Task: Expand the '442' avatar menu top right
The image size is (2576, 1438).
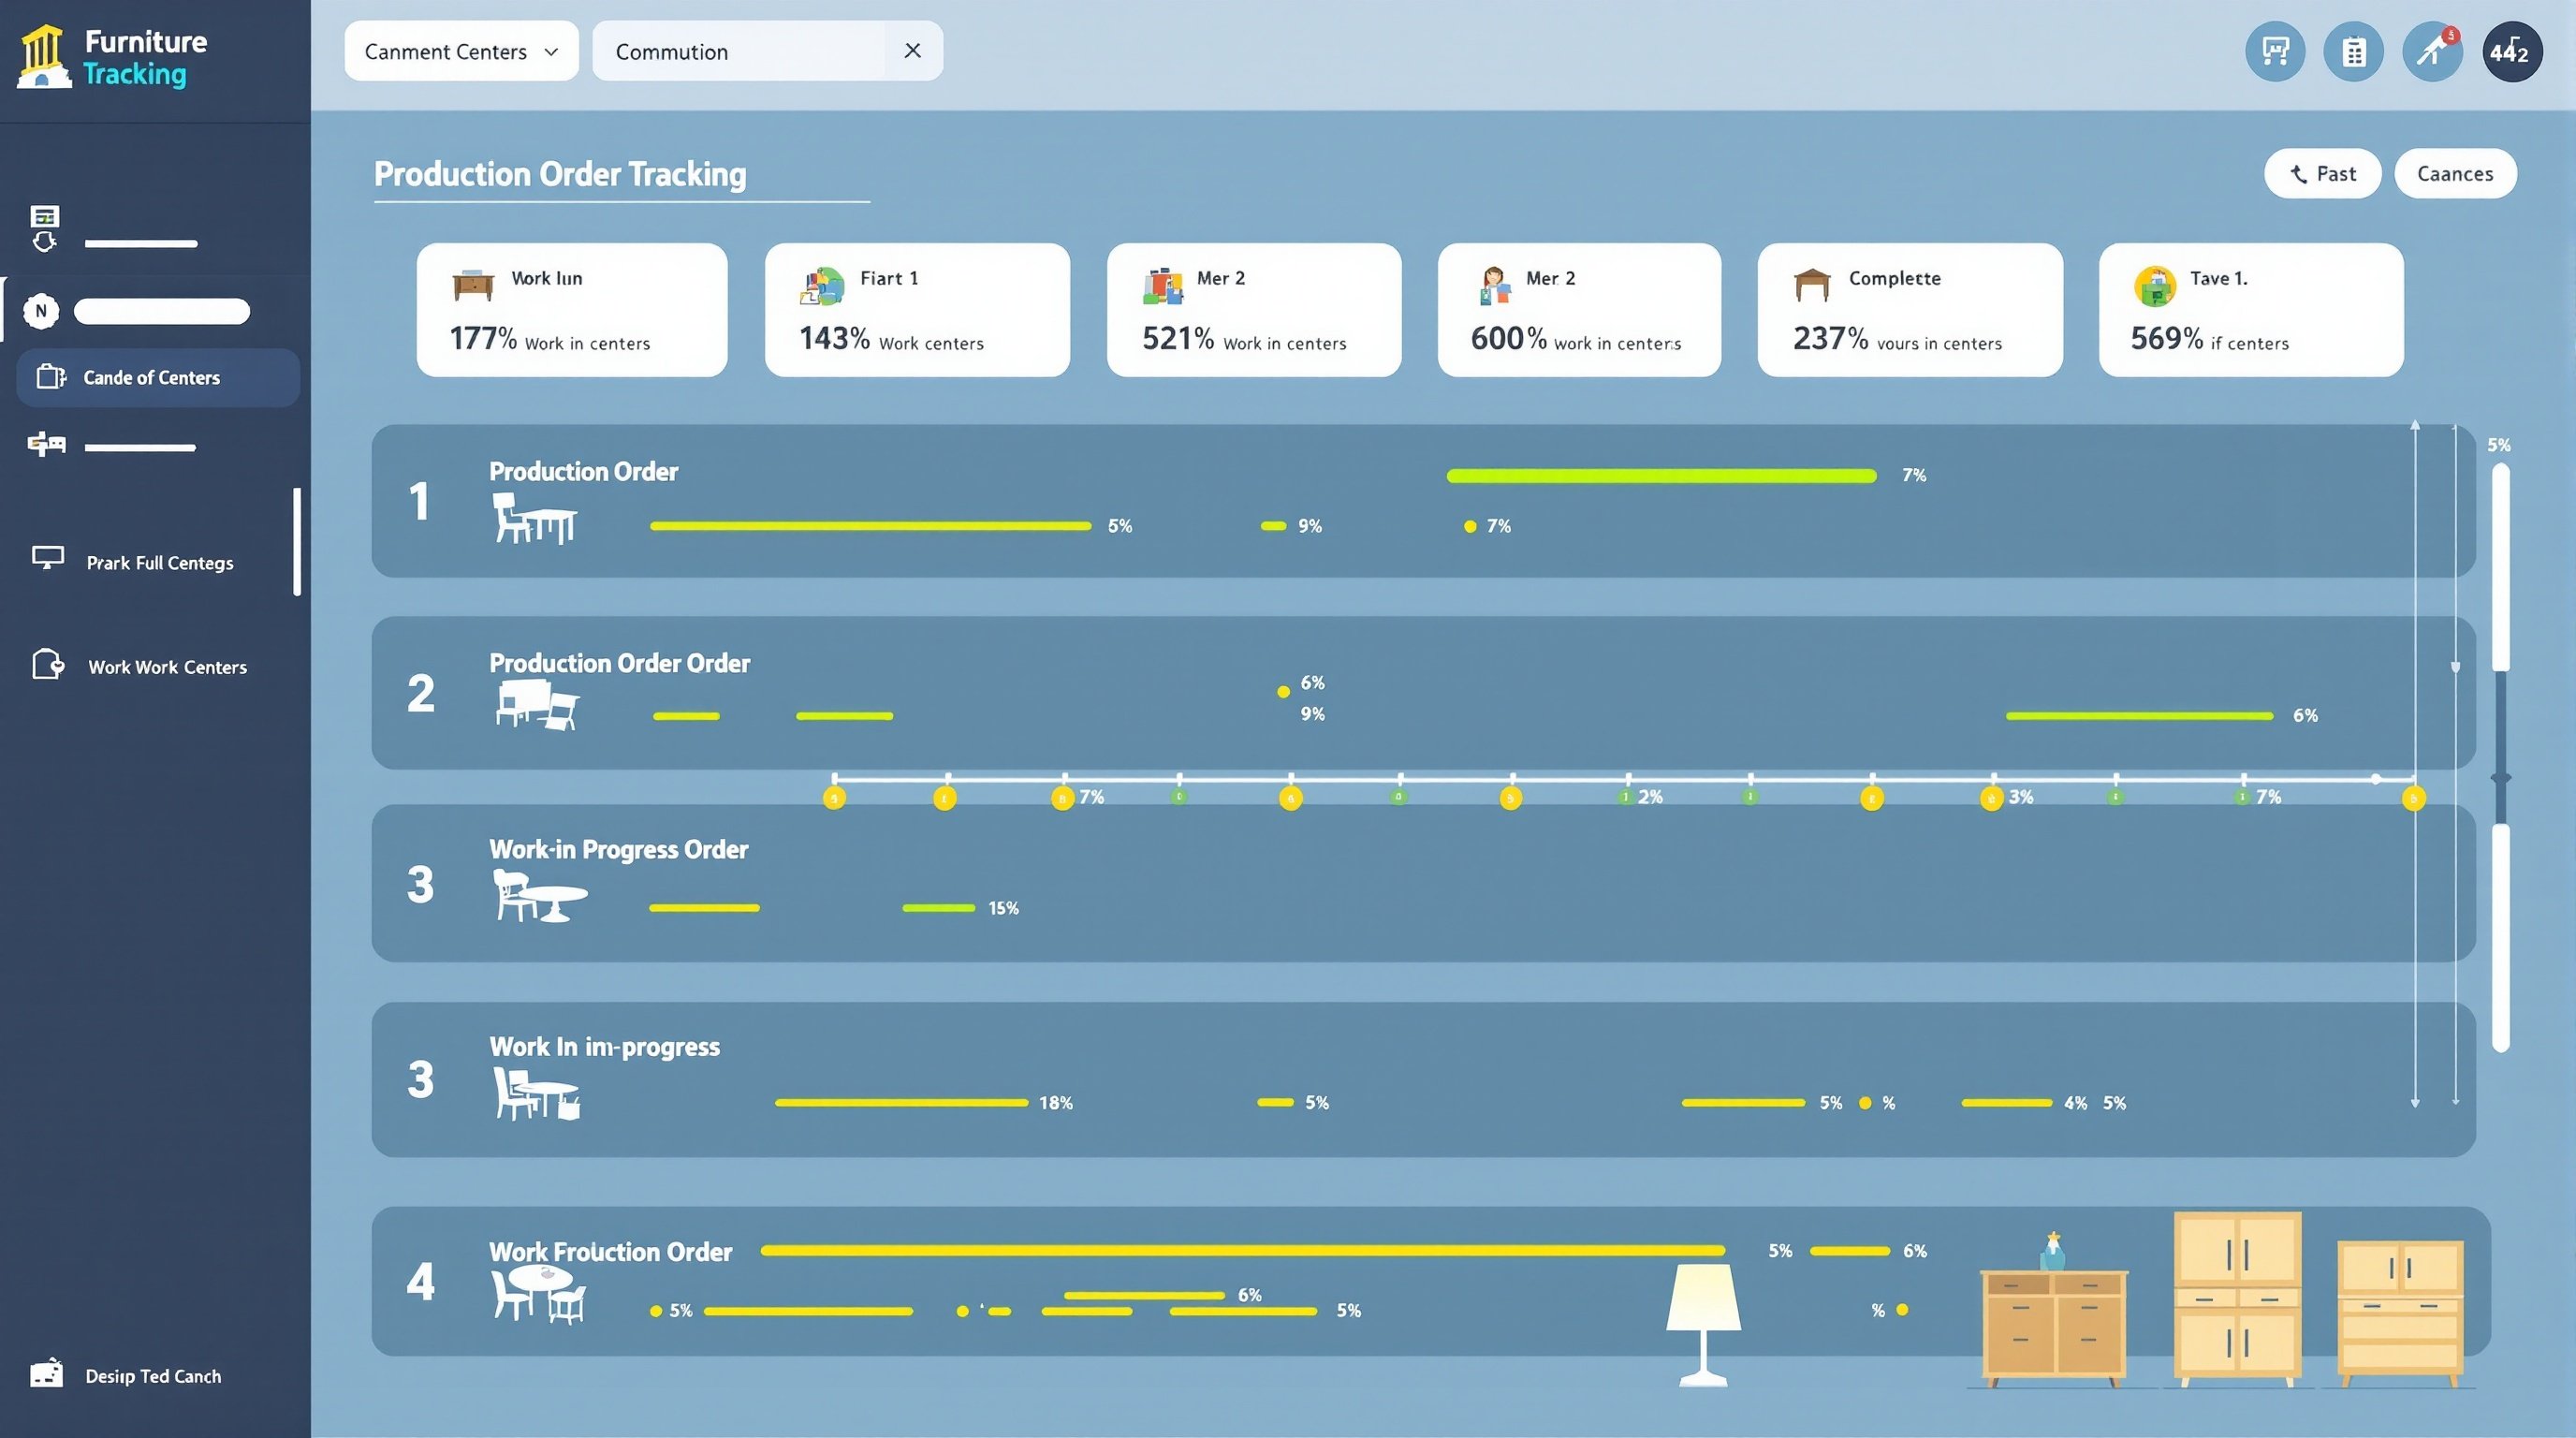Action: [x=2511, y=51]
